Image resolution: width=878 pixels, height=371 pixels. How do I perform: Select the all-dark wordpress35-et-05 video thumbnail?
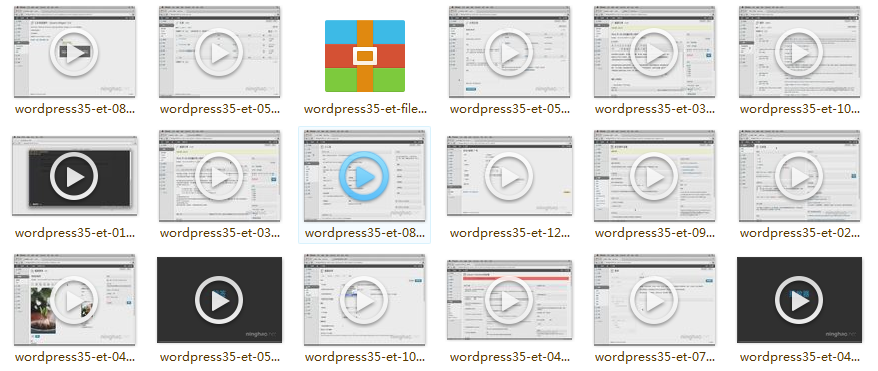click(219, 300)
